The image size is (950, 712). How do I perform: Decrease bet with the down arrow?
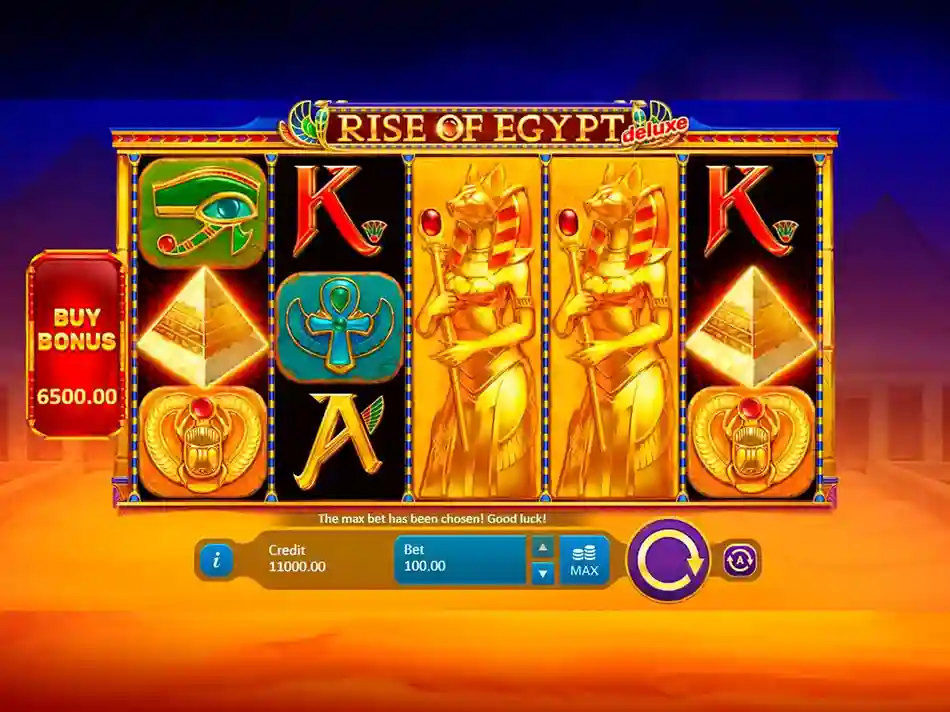pos(543,573)
